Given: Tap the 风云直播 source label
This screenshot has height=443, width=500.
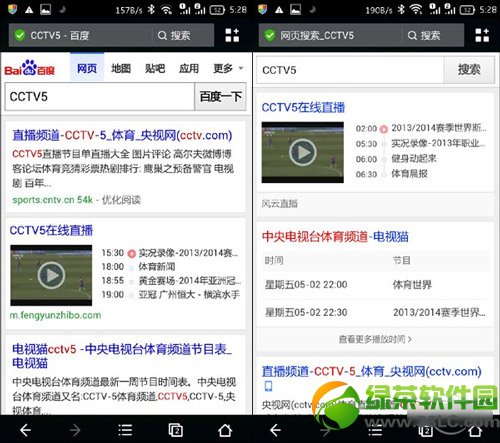Looking at the screenshot, I should click(279, 204).
